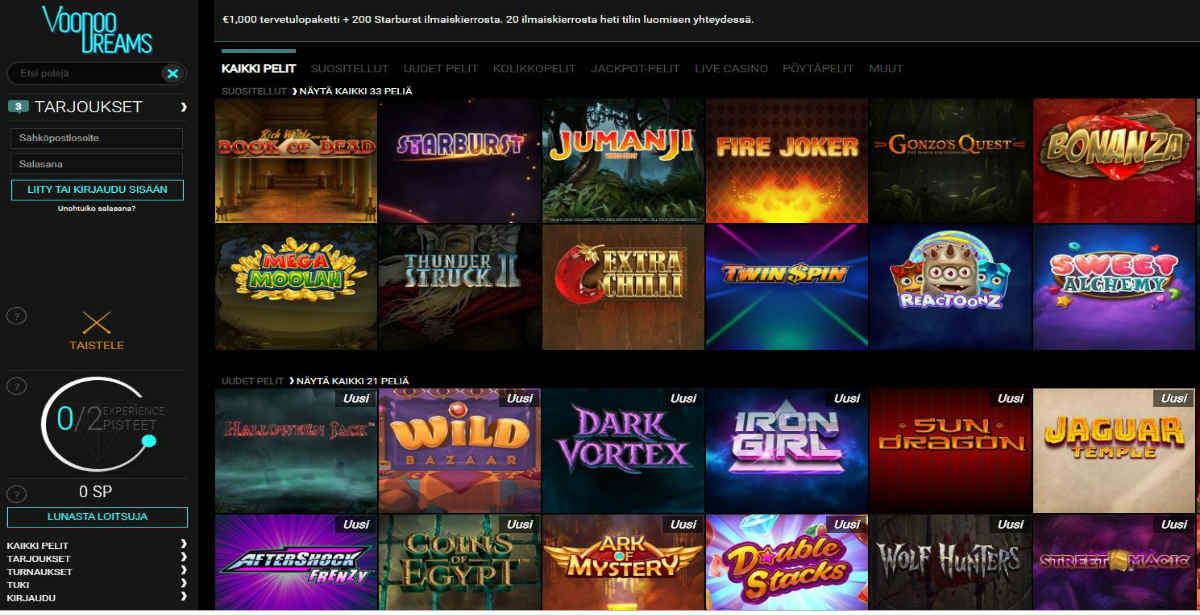This screenshot has height=615, width=1200.
Task: Click the Taistele label
Action: 97,345
